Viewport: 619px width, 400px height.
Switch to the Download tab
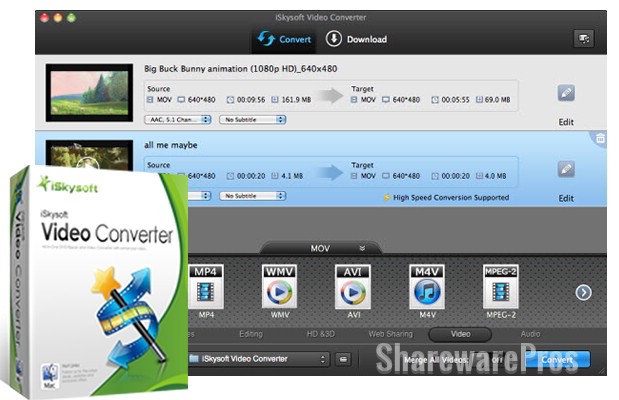click(x=356, y=39)
